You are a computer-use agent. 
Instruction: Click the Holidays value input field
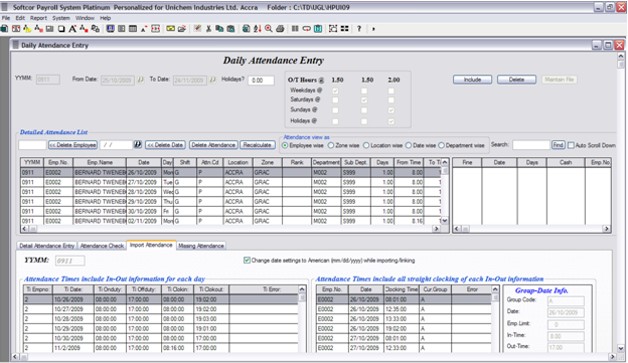click(x=261, y=80)
